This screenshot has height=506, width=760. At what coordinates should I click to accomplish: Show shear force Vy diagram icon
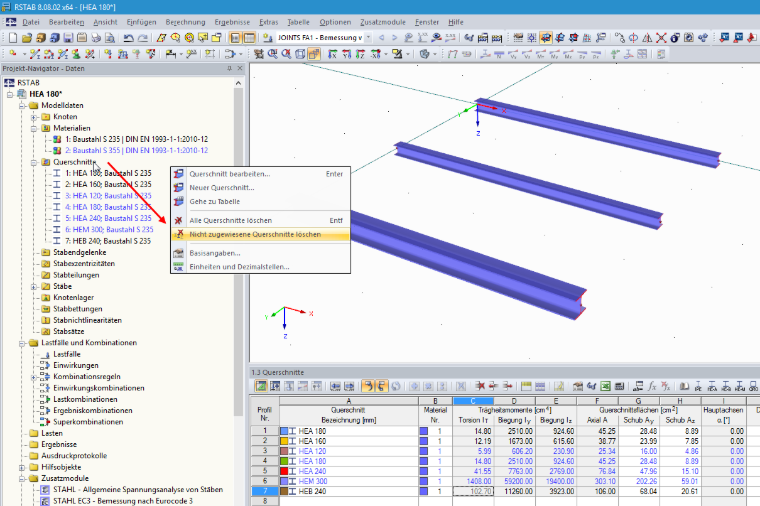click(513, 54)
